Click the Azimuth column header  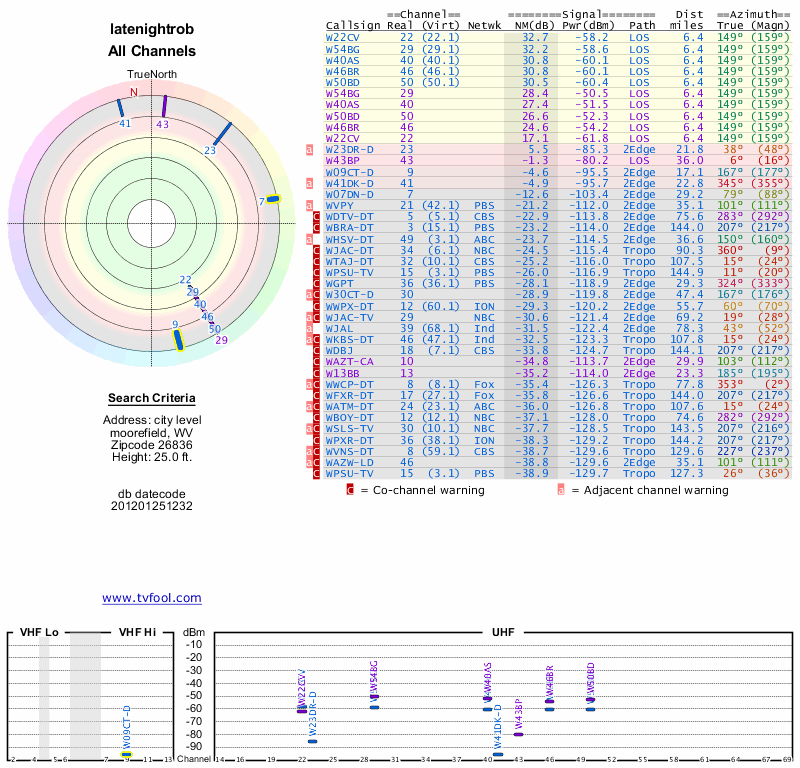[750, 12]
